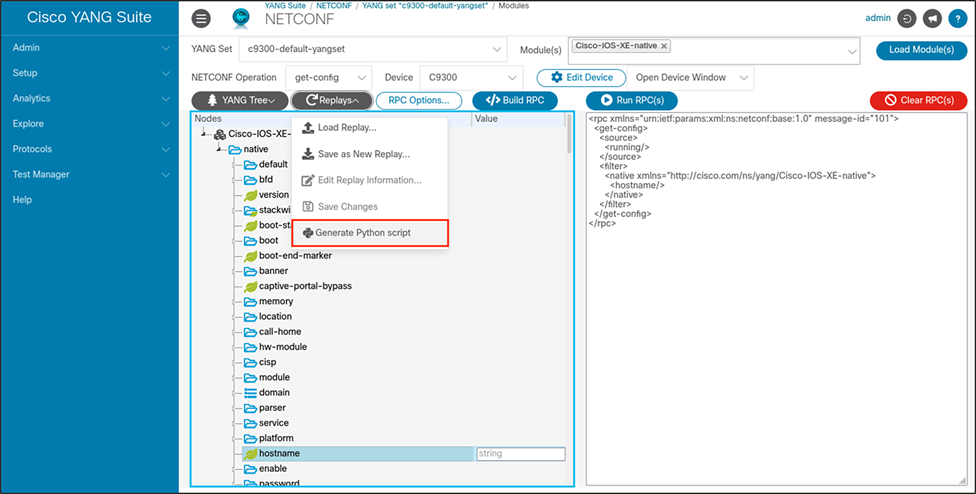The height and width of the screenshot is (494, 976).
Task: Select the enable tree node
Action: pos(273,468)
